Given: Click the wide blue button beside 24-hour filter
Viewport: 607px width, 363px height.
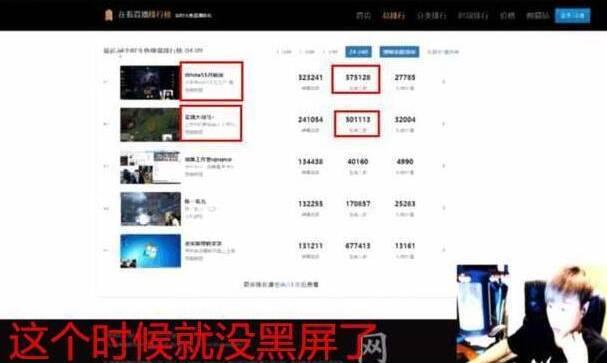Looking at the screenshot, I should [399, 51].
